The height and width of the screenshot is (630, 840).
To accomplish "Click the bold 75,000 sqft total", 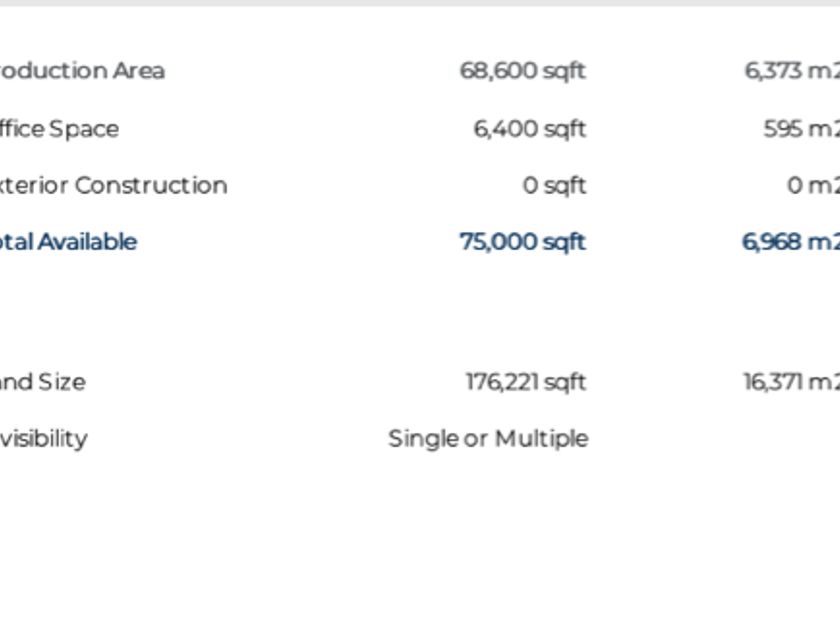I will [522, 242].
